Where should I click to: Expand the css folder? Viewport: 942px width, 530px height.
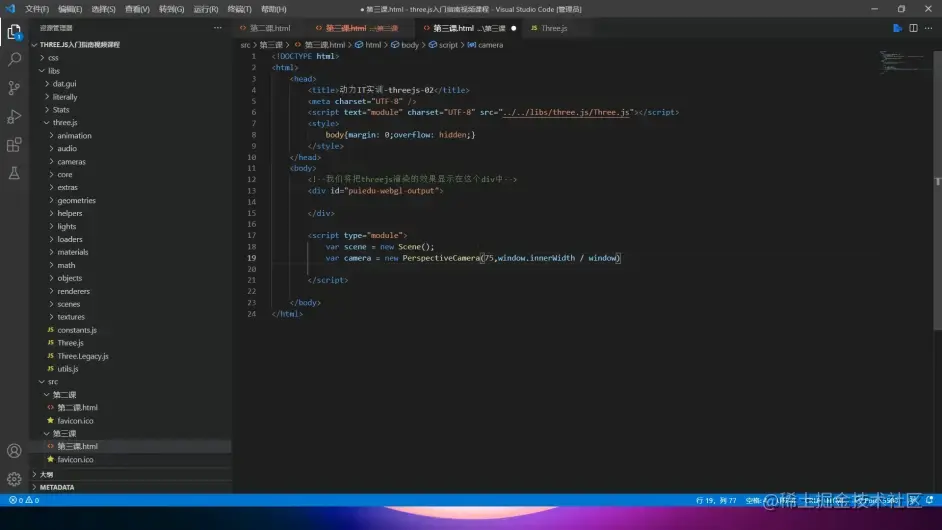[53, 58]
